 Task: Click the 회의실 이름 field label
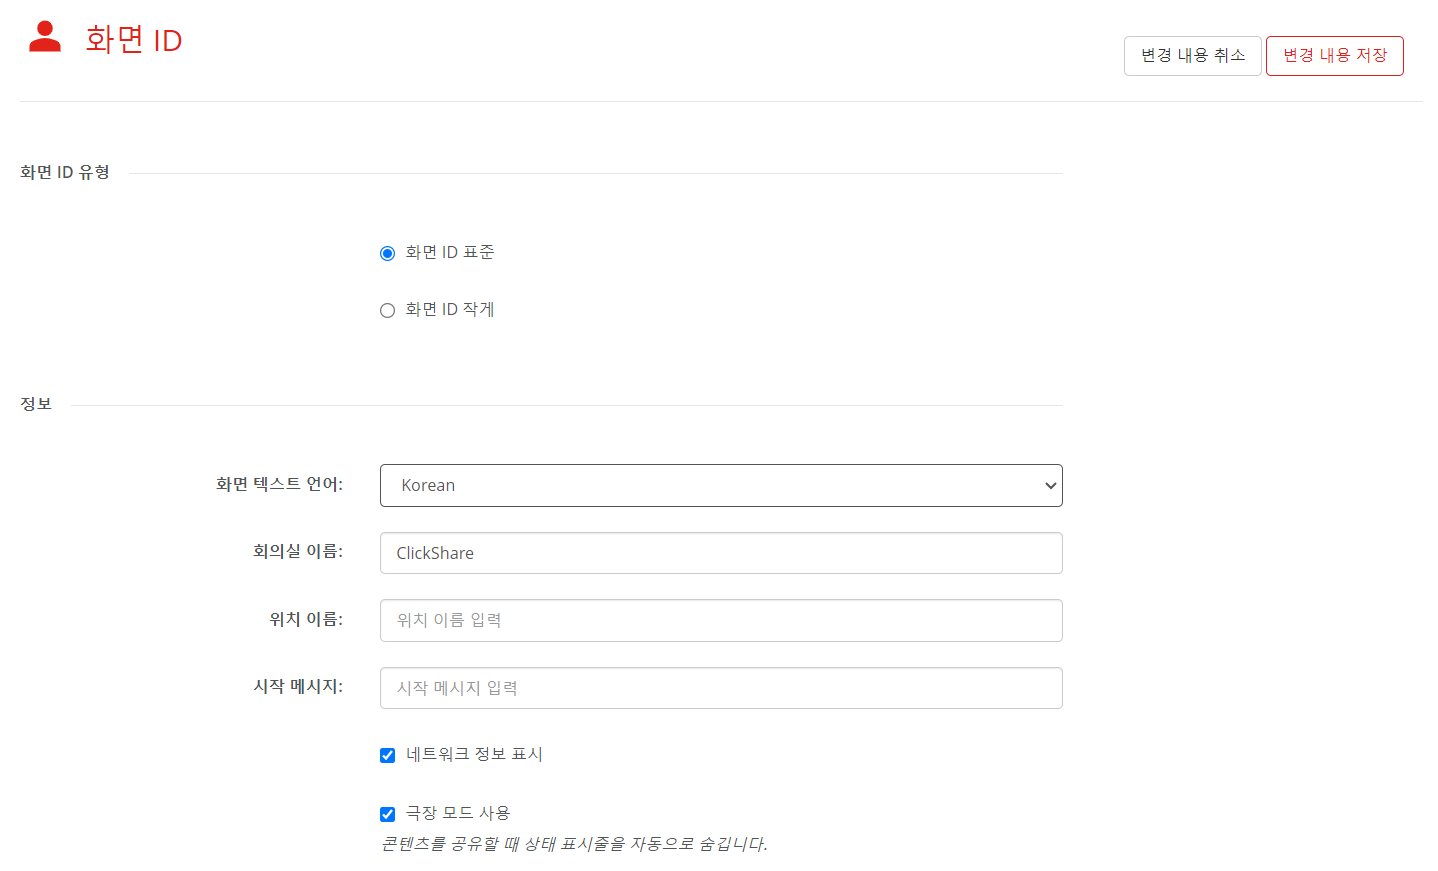tap(298, 551)
